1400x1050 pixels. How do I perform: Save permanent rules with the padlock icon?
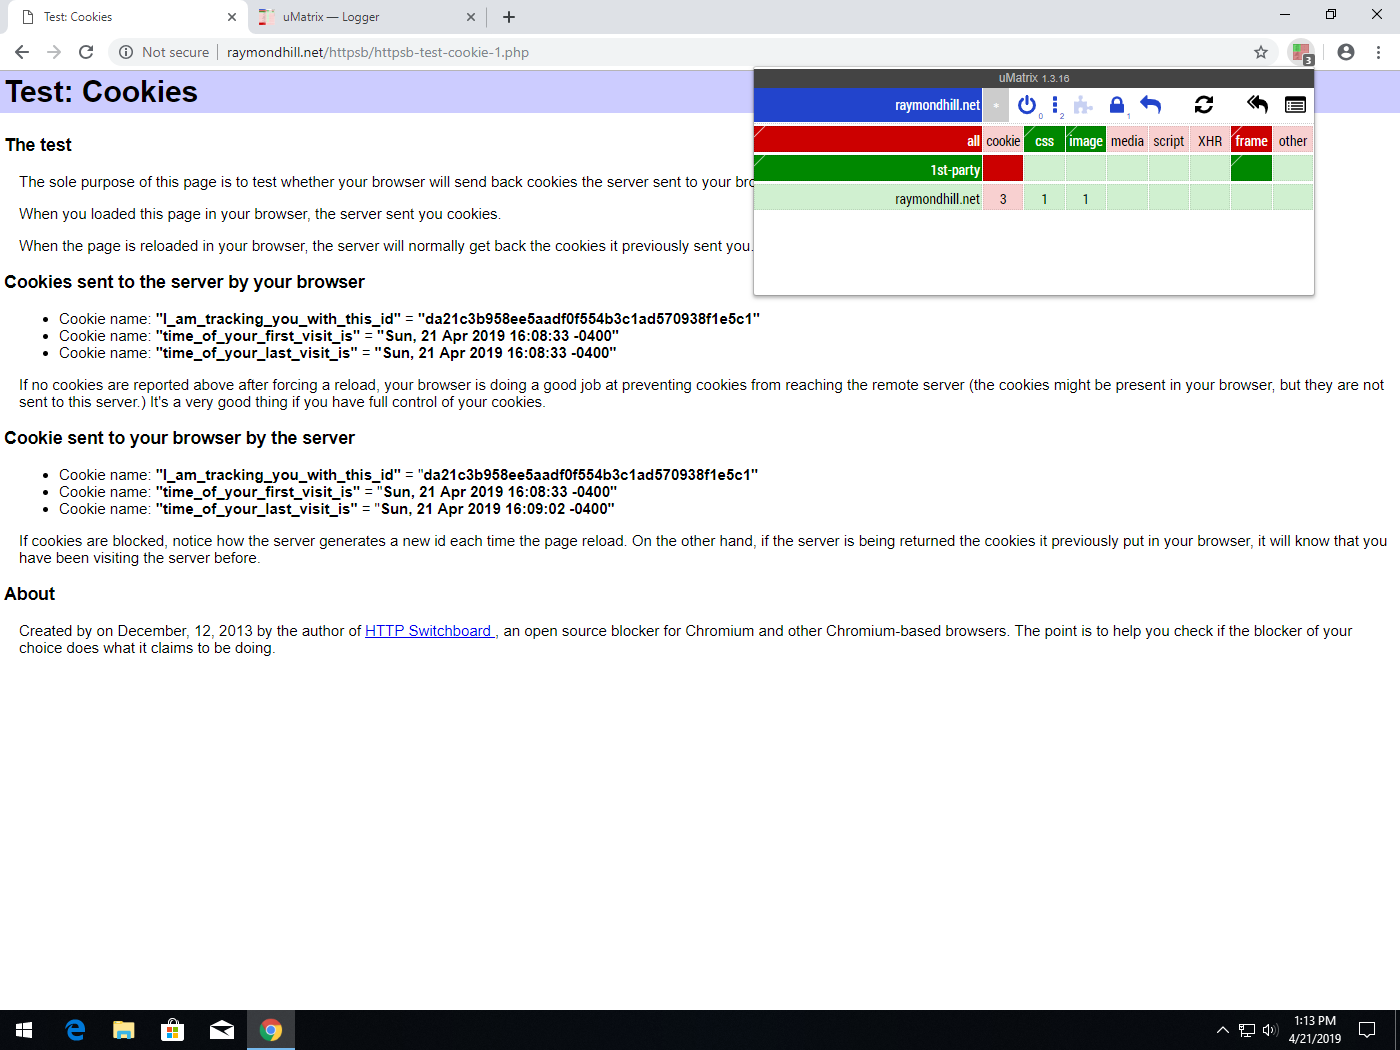(x=1117, y=104)
